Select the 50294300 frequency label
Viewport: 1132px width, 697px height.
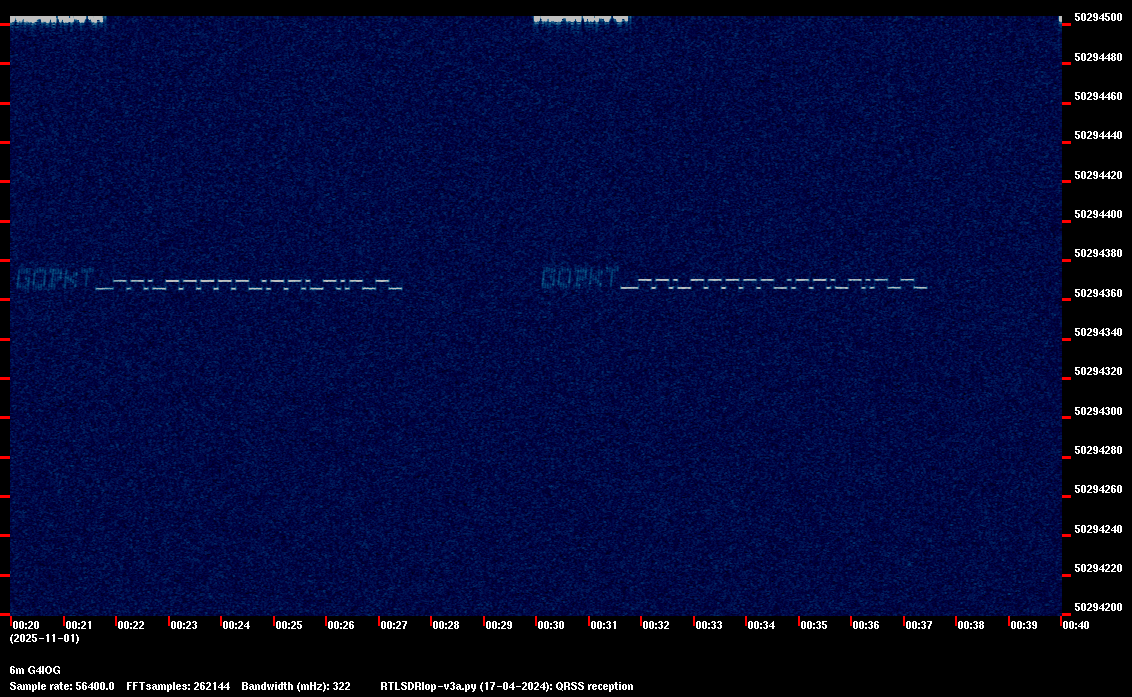(1097, 411)
